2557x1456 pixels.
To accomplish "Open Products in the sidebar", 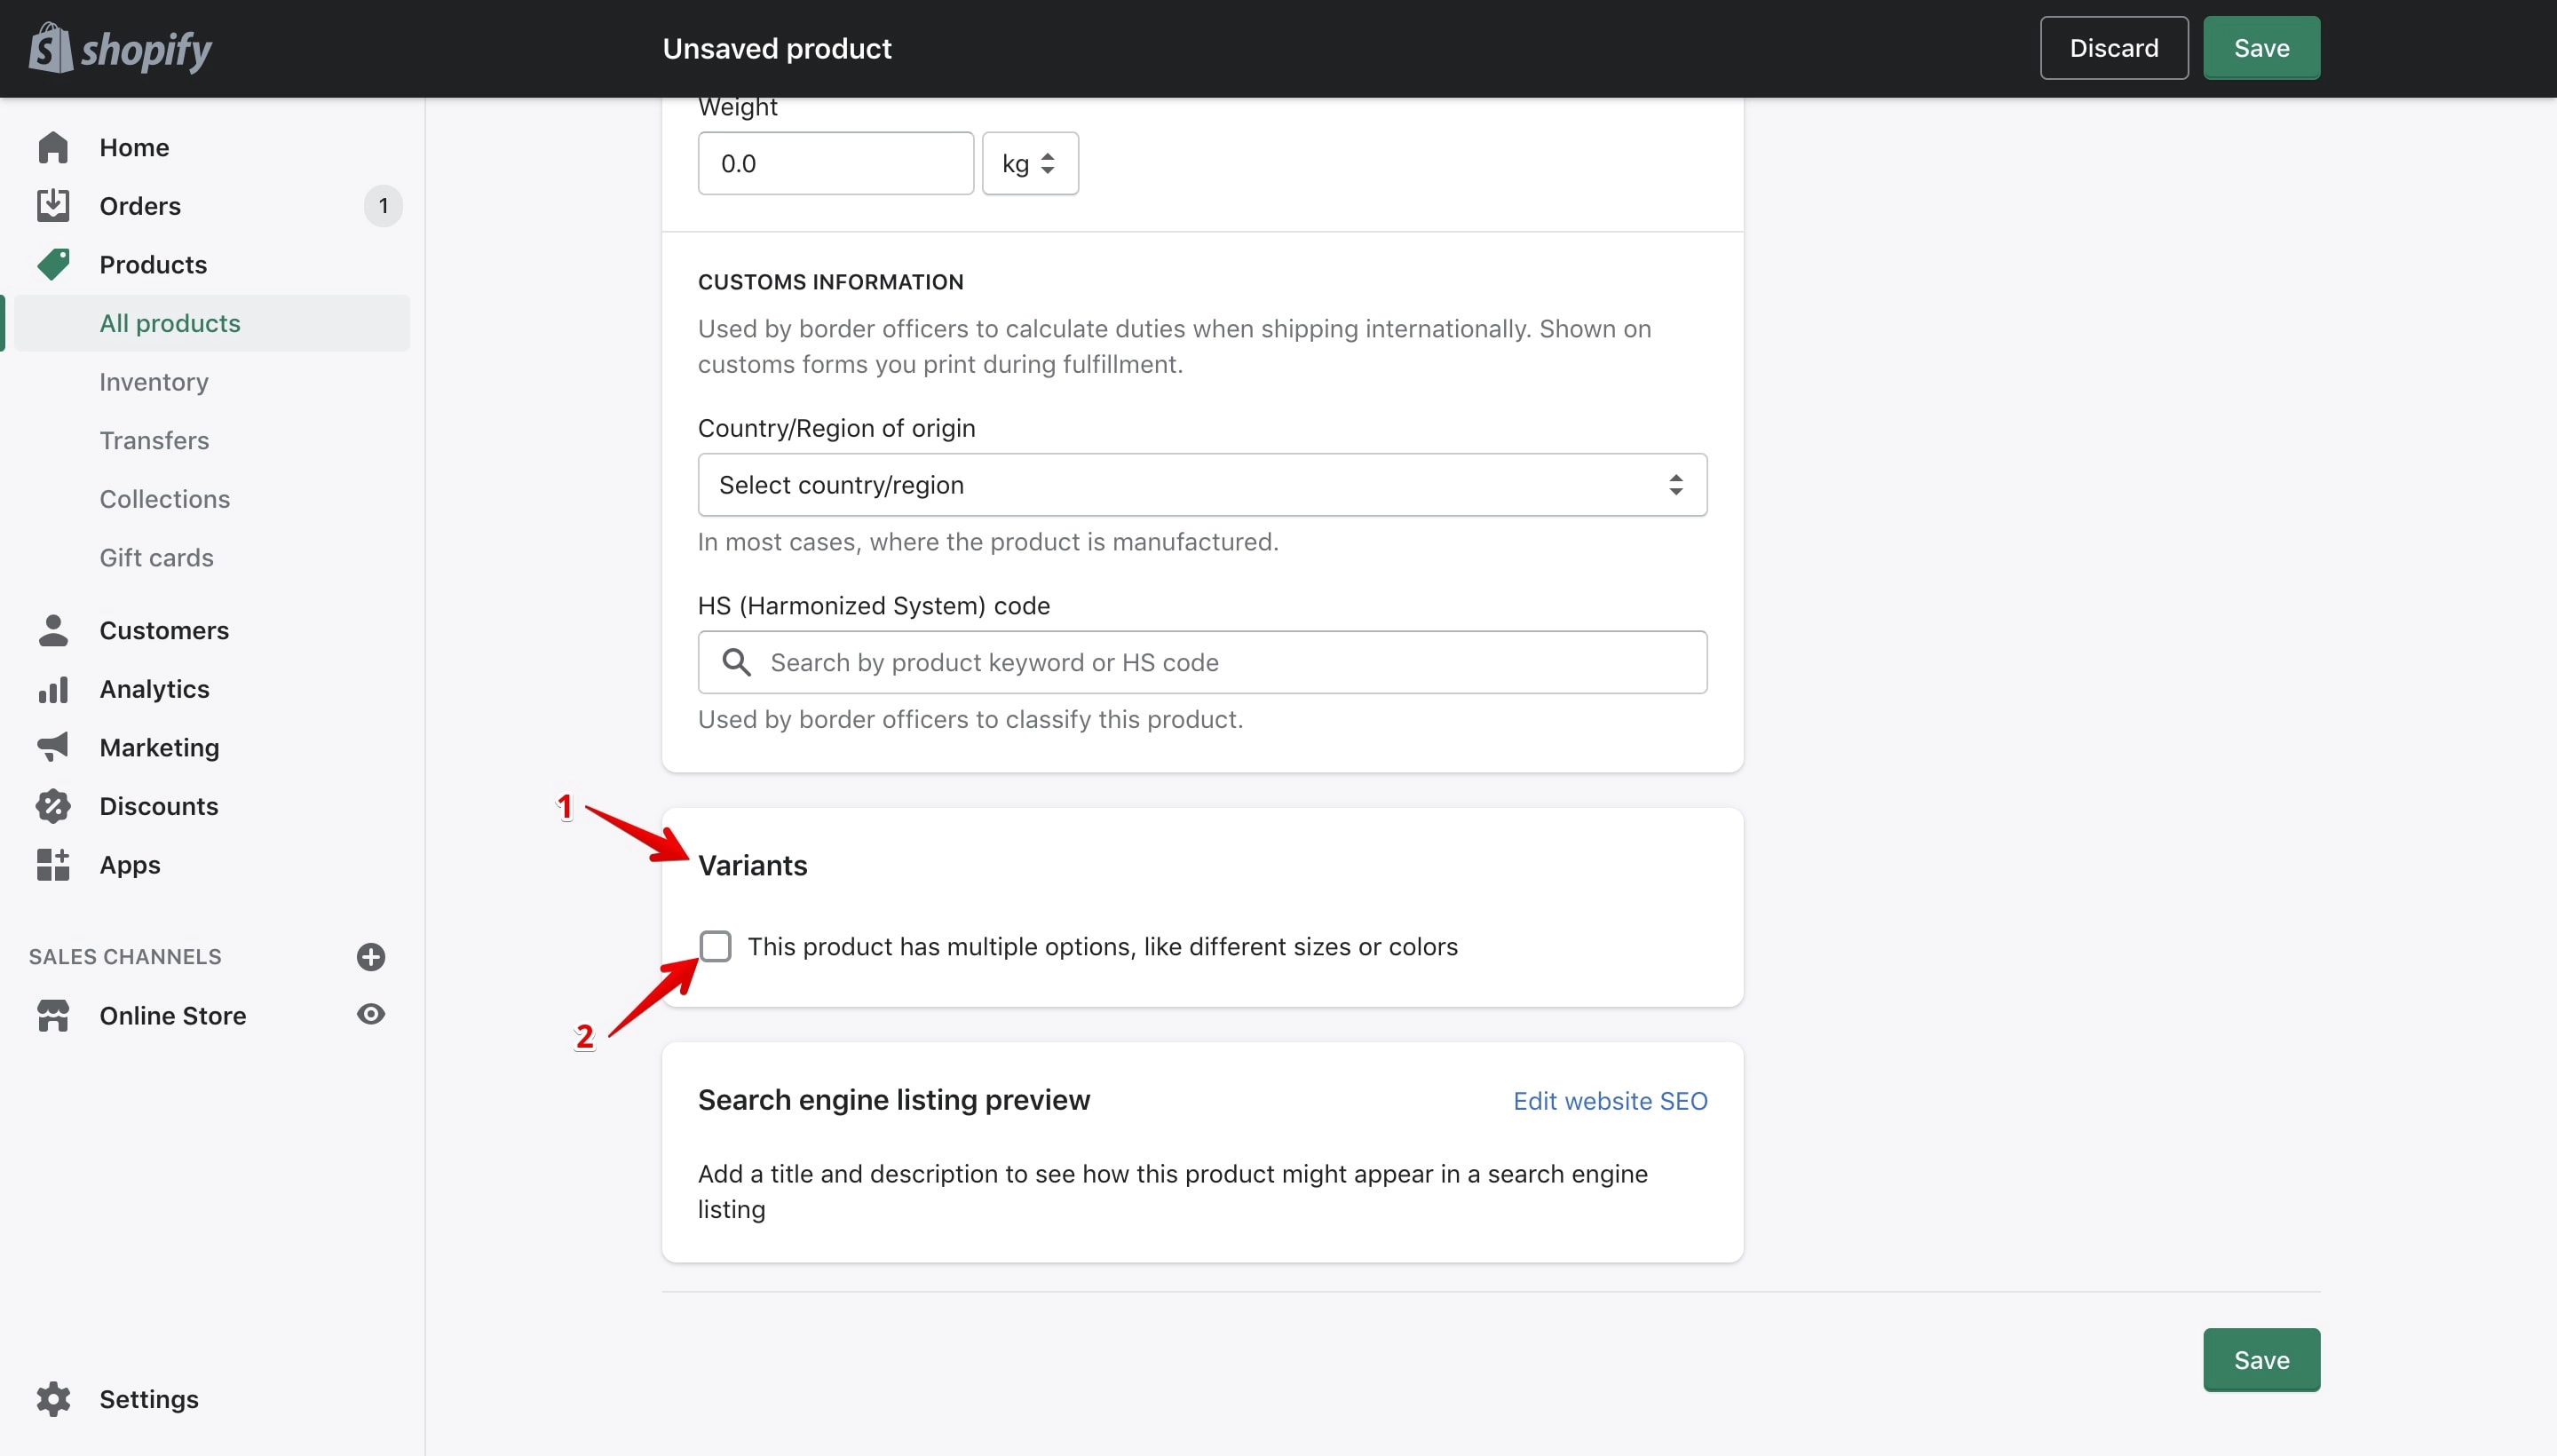I will click(153, 264).
